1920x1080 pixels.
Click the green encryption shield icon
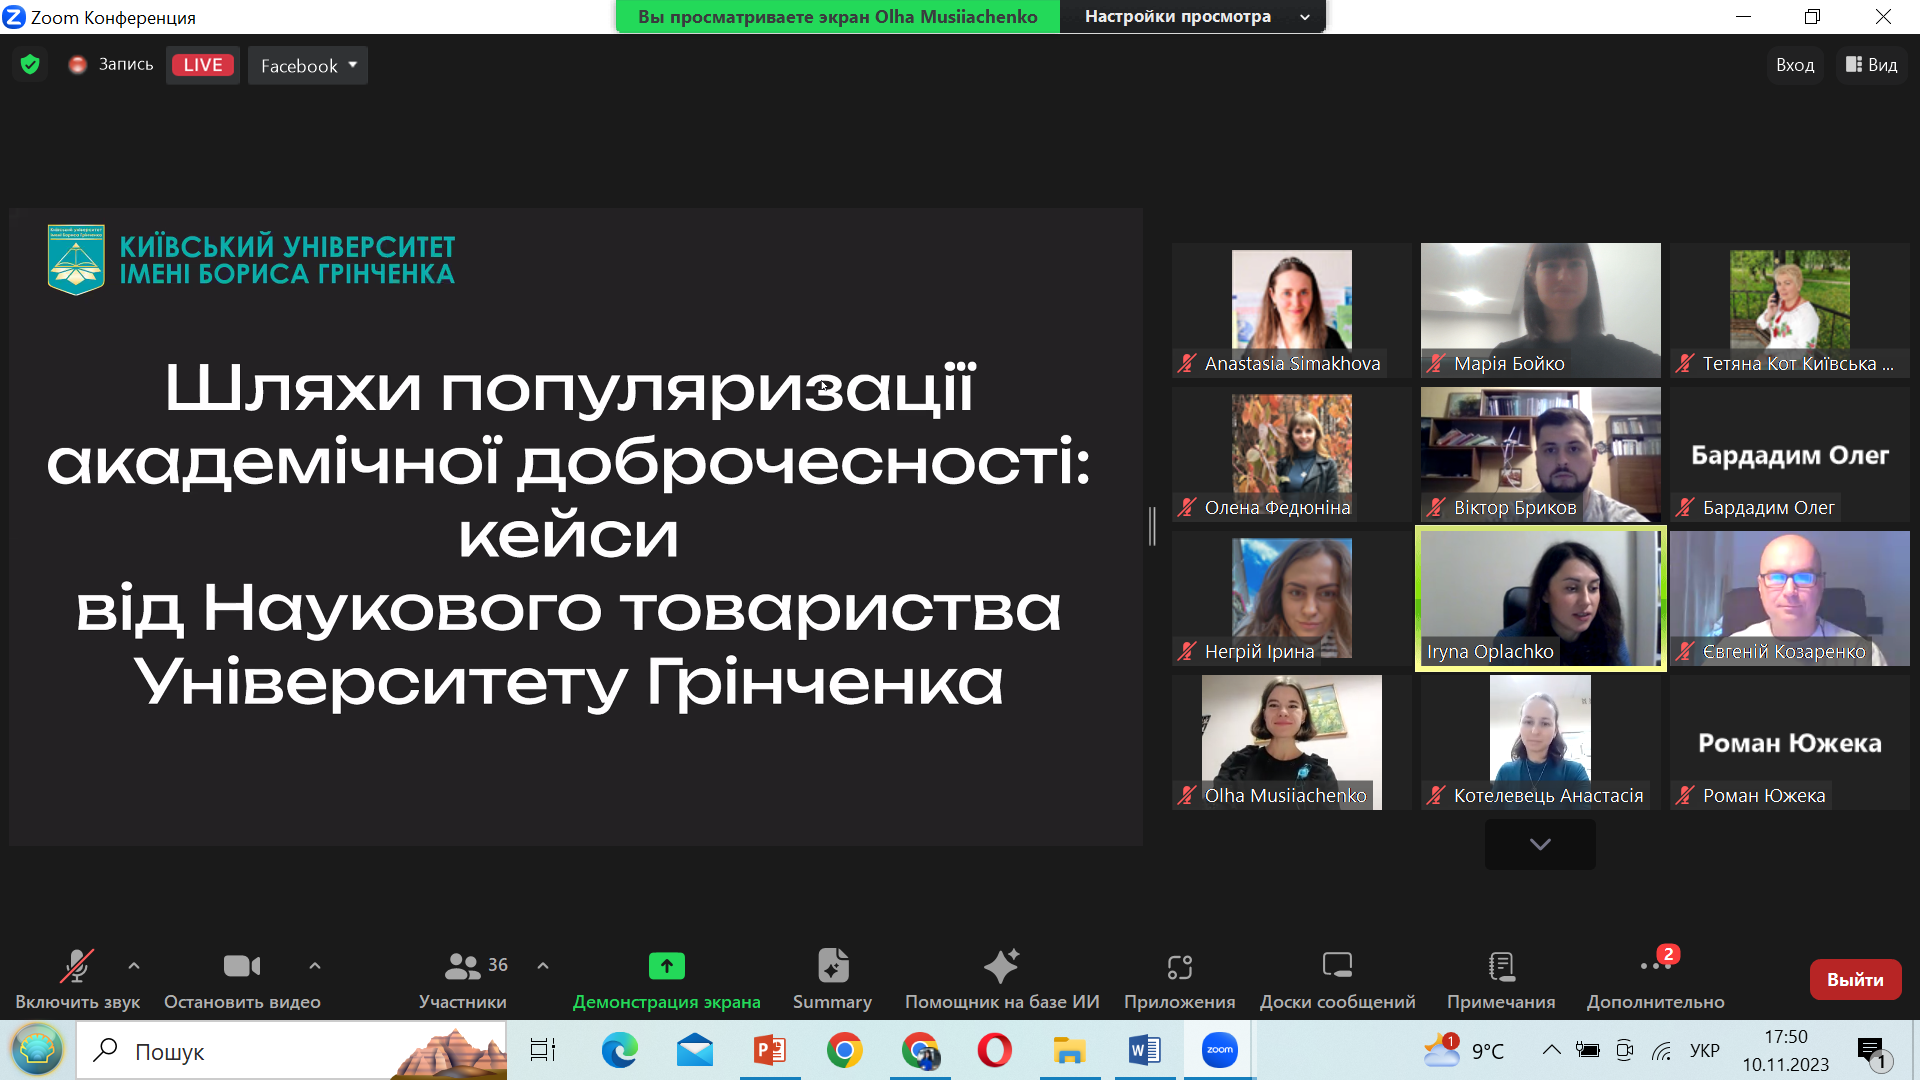(30, 65)
